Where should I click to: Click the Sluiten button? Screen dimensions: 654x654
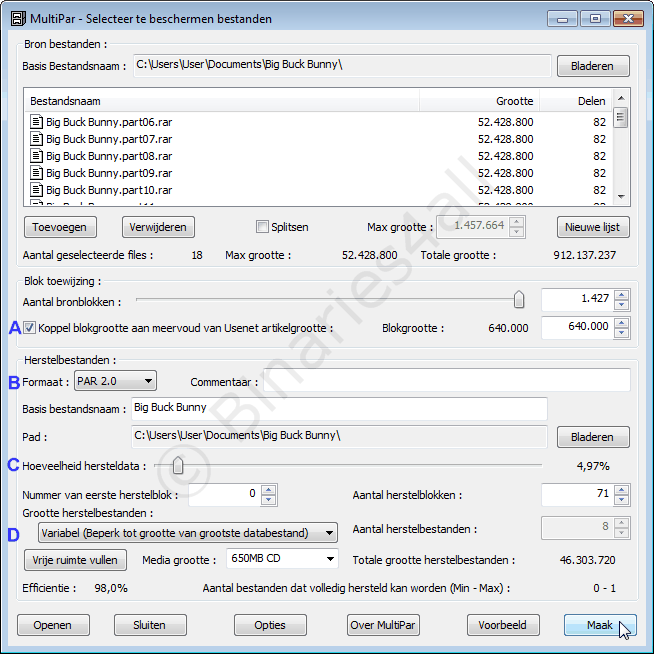(x=150, y=625)
